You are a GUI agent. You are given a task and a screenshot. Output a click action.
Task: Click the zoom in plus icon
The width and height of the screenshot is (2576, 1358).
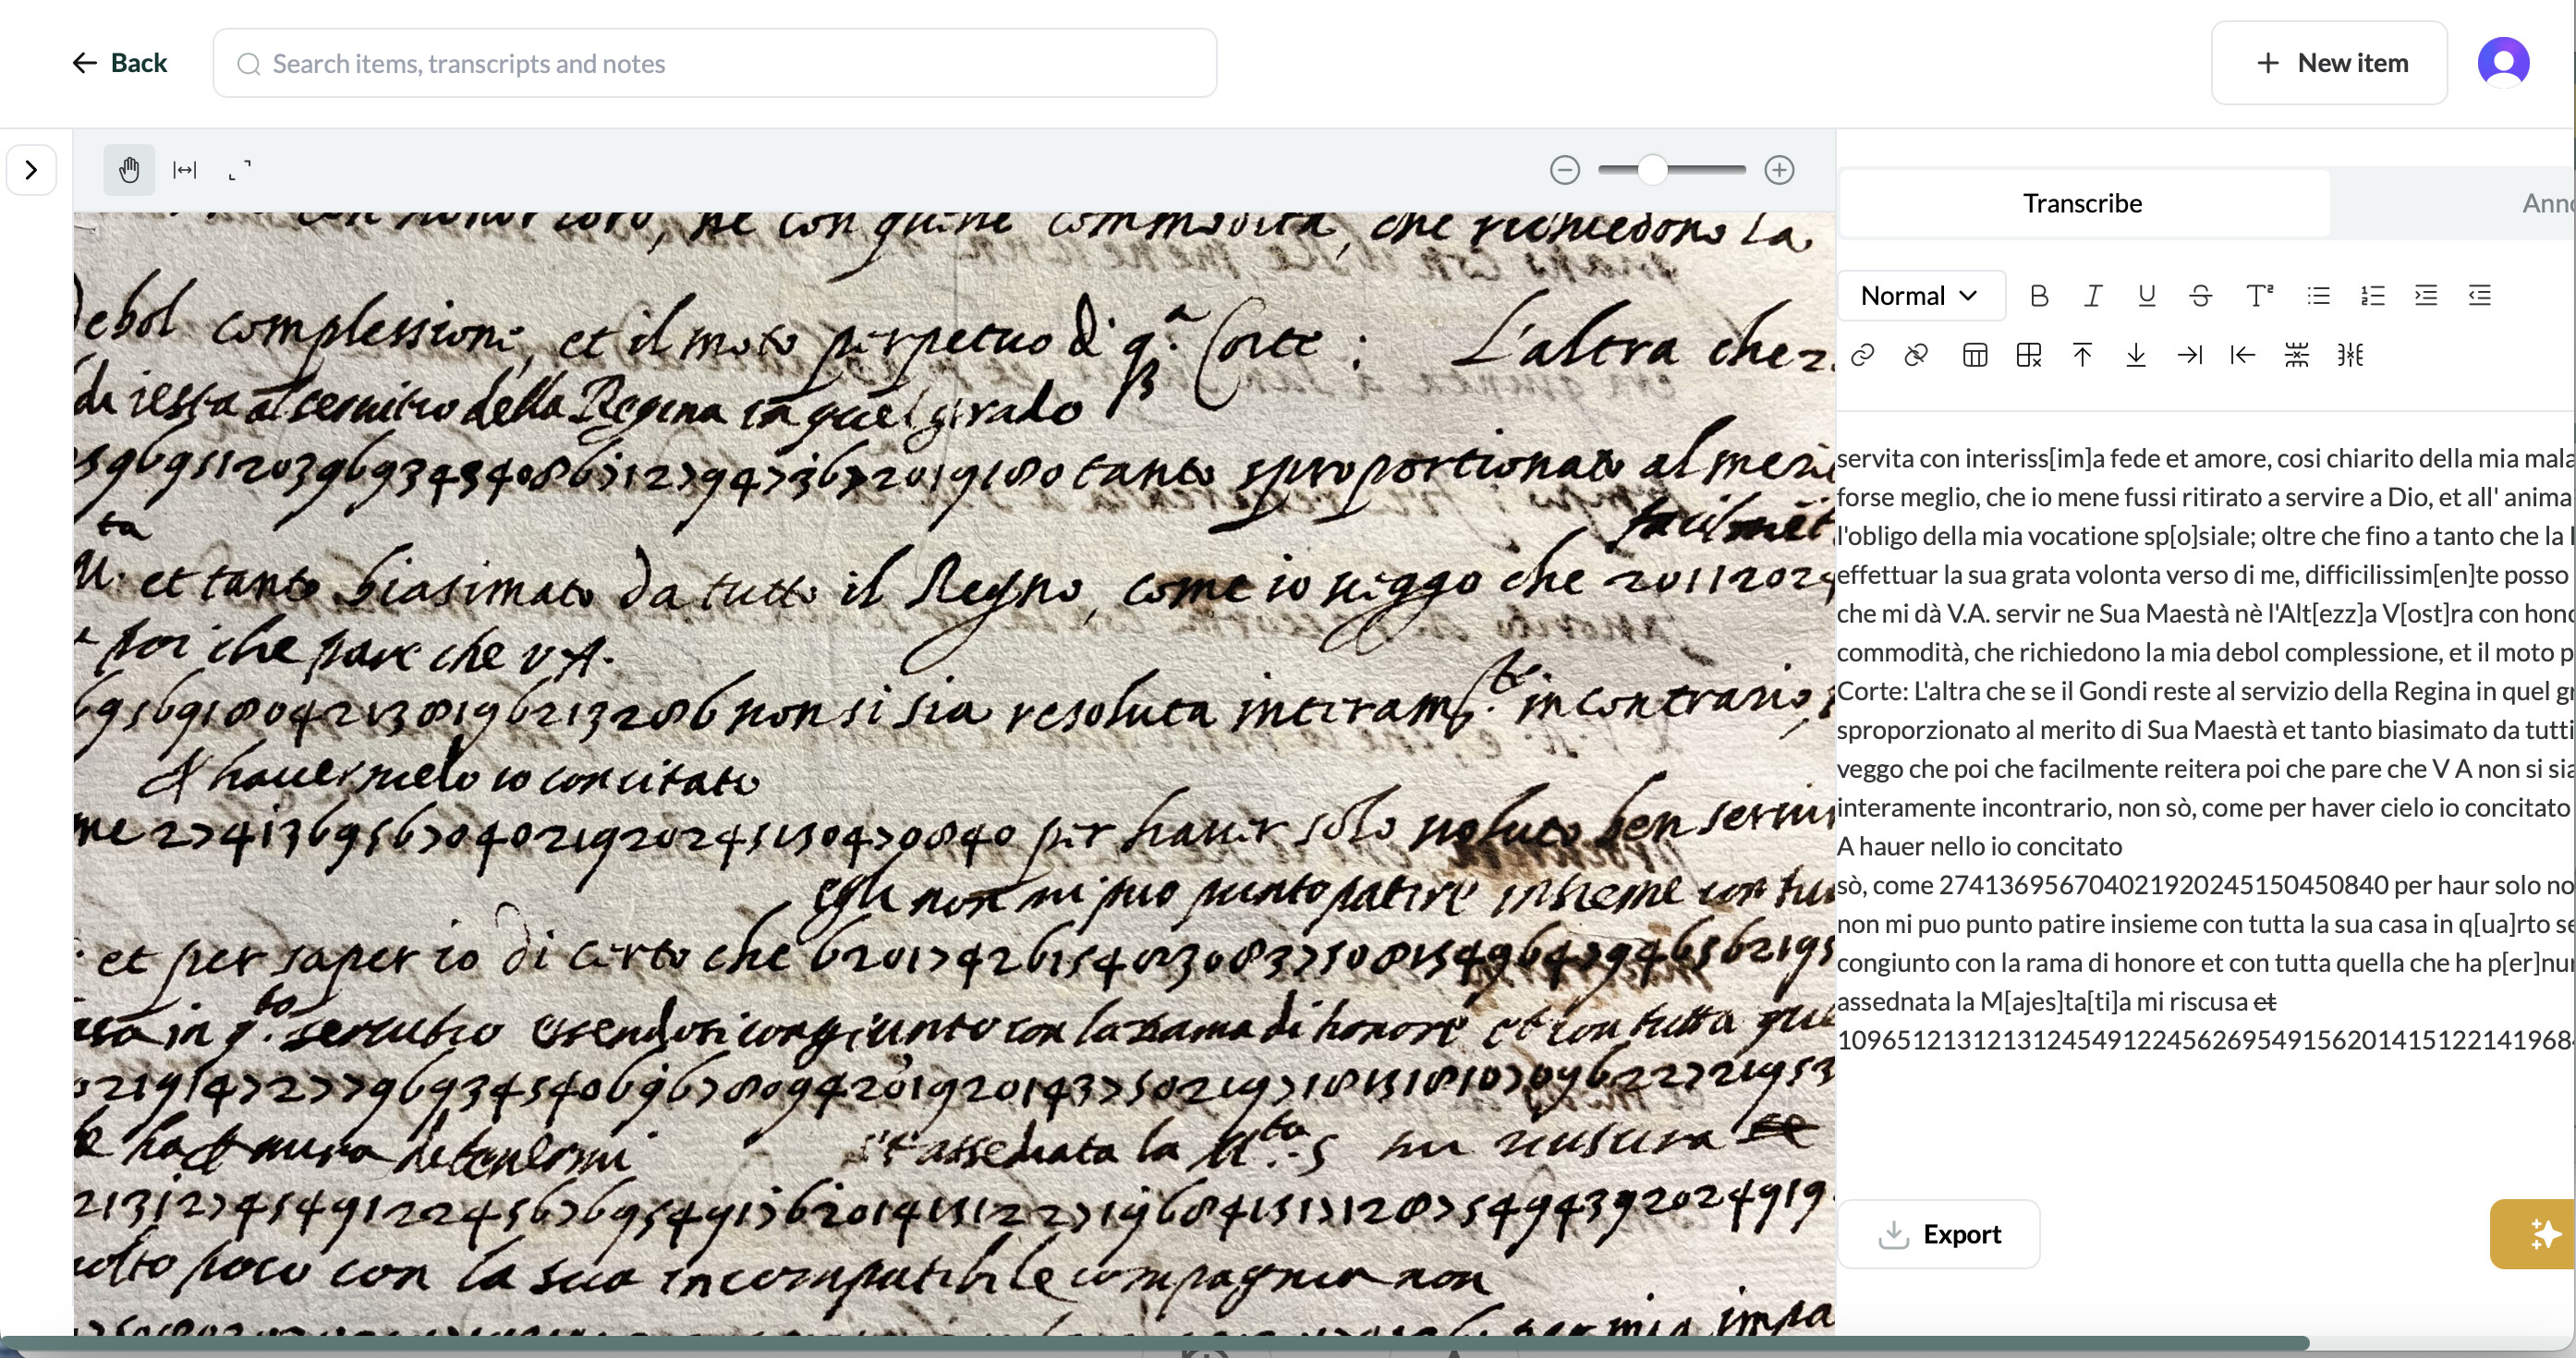[1779, 170]
